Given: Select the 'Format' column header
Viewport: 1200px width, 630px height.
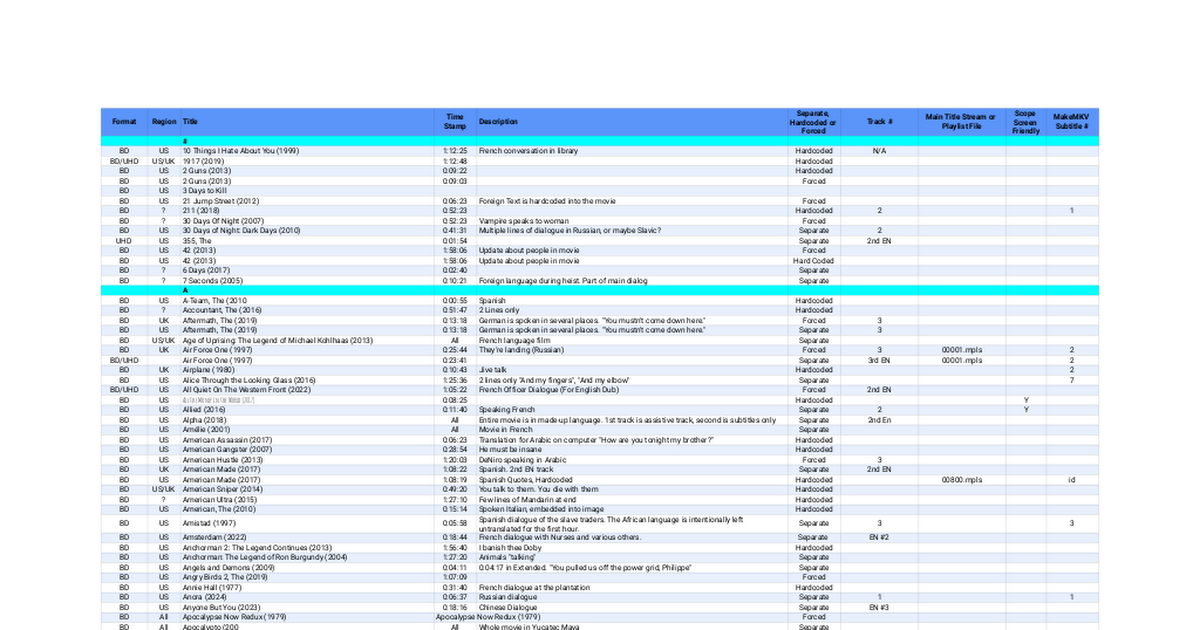Looking at the screenshot, I should 124,122.
